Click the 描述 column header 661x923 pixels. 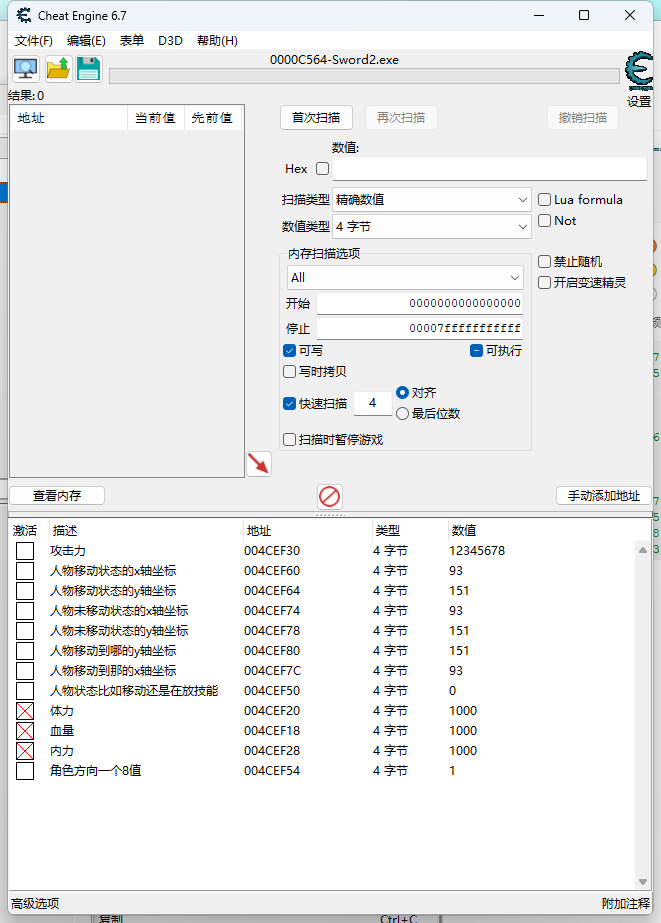[x=145, y=531]
